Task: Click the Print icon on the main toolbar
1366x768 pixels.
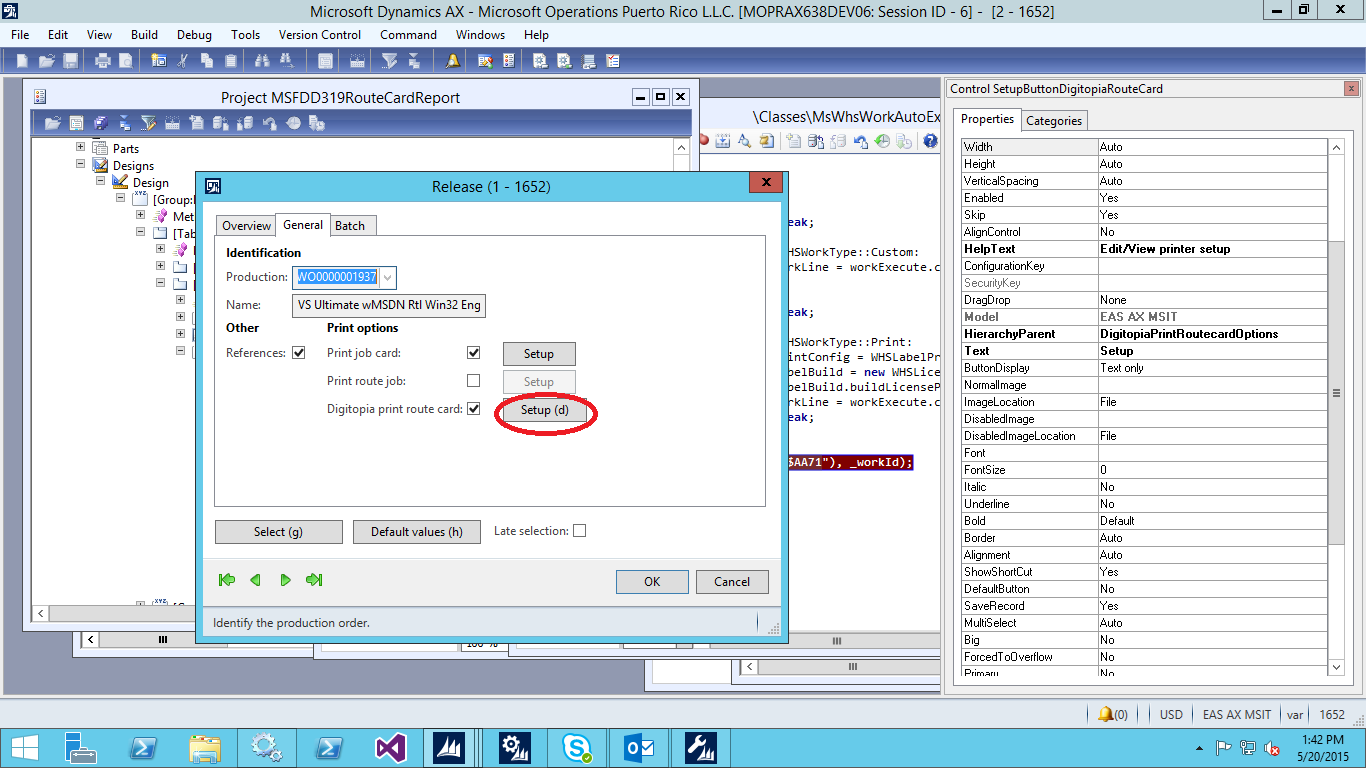Action: point(102,60)
